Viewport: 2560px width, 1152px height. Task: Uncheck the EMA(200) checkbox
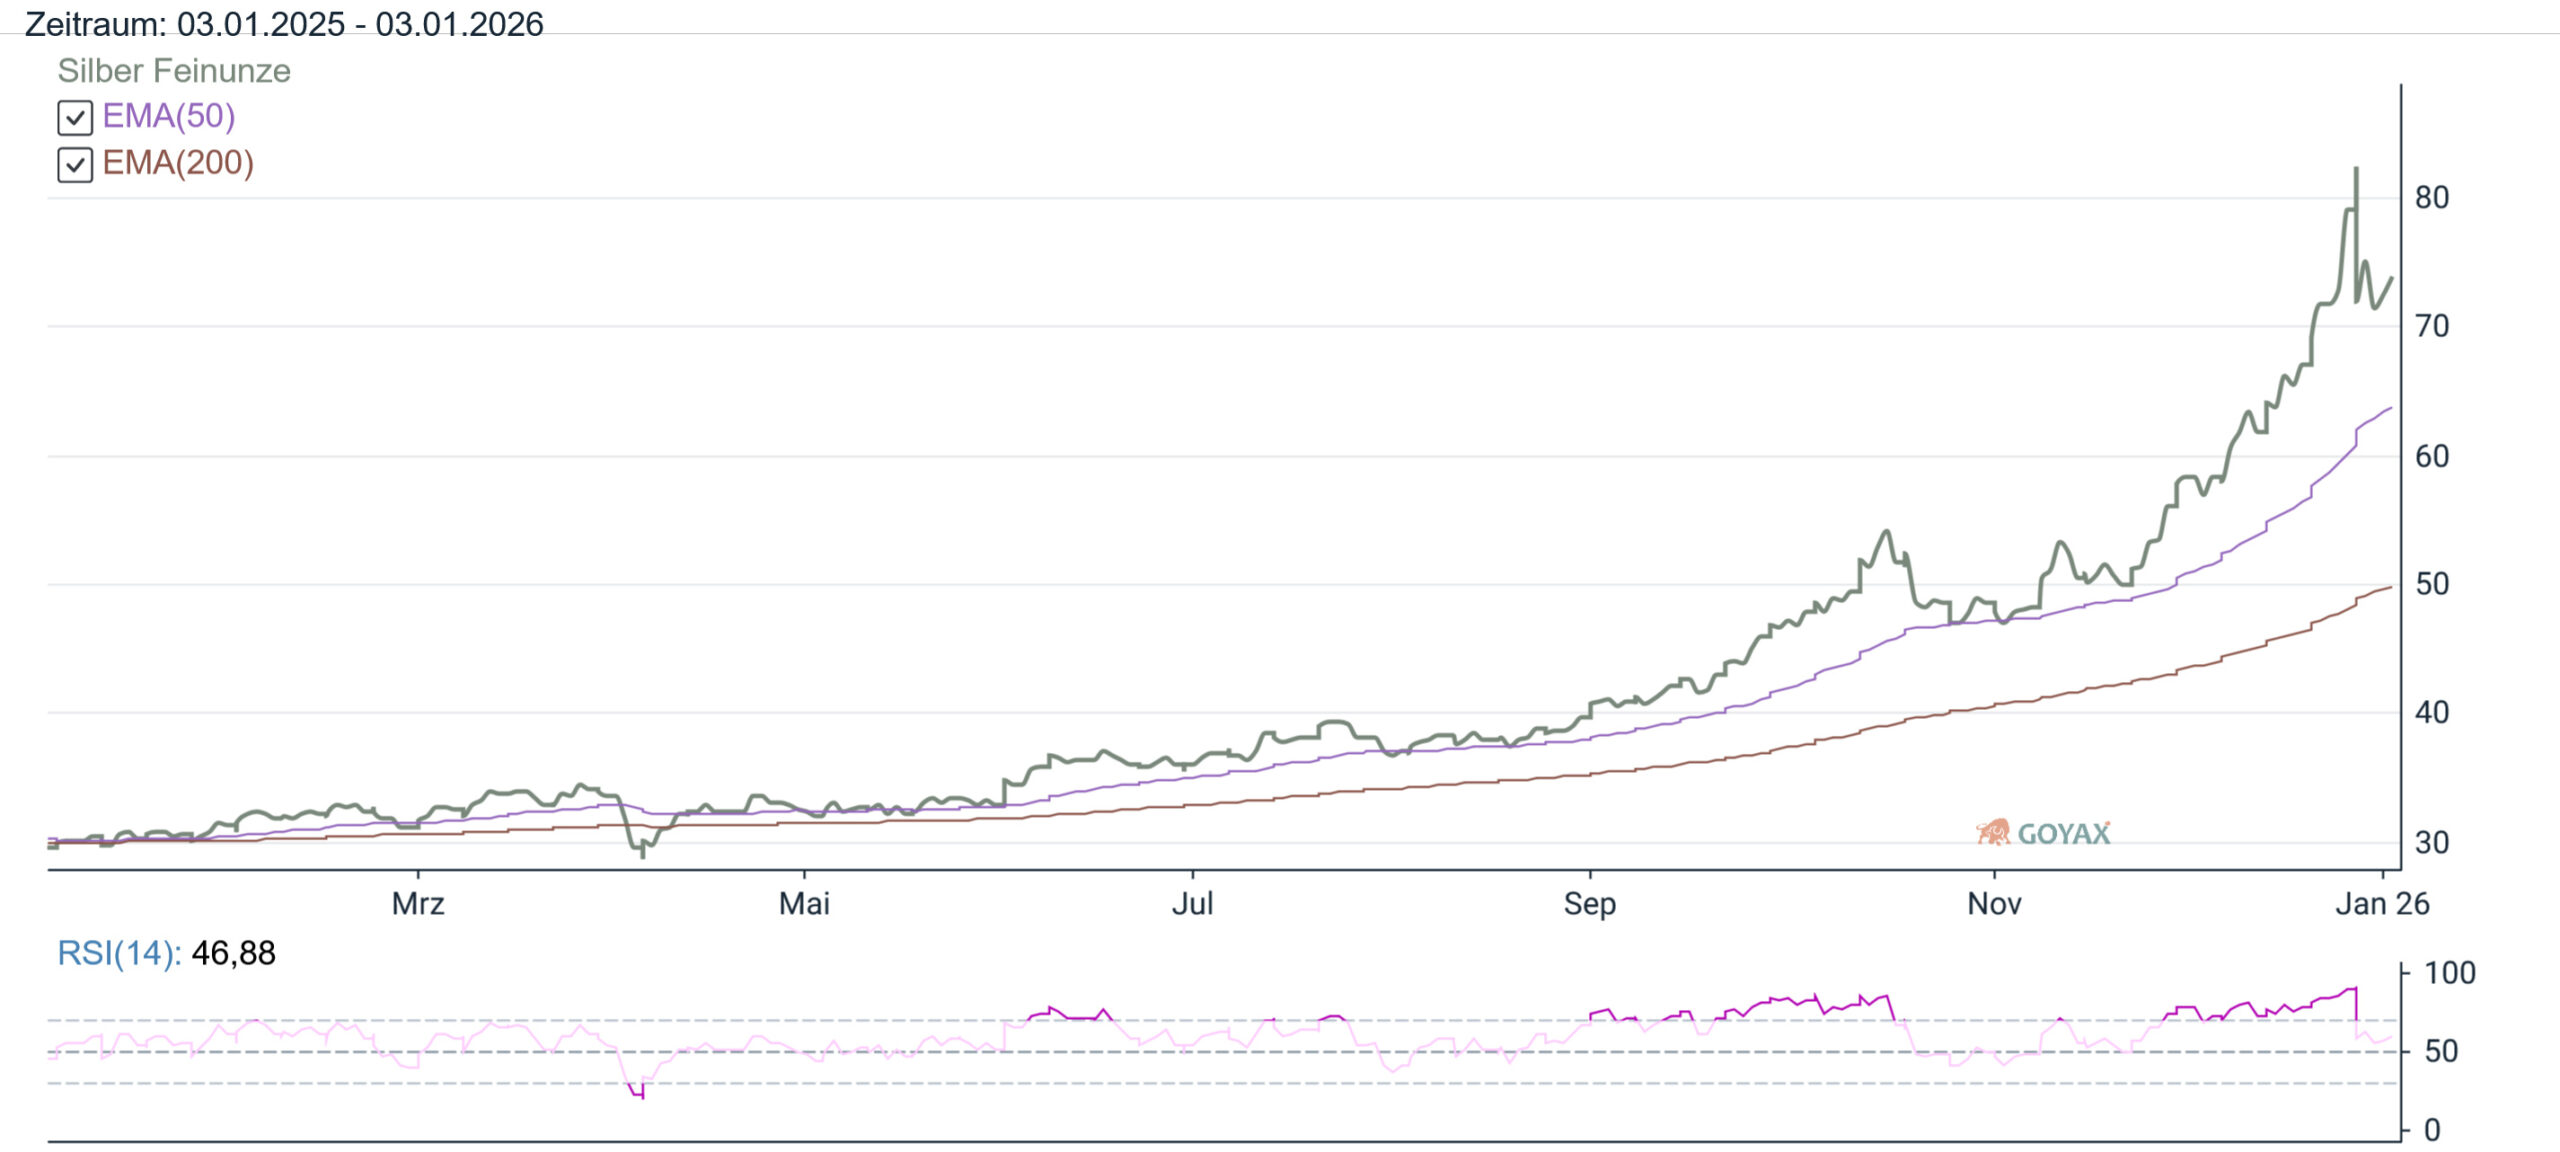75,165
